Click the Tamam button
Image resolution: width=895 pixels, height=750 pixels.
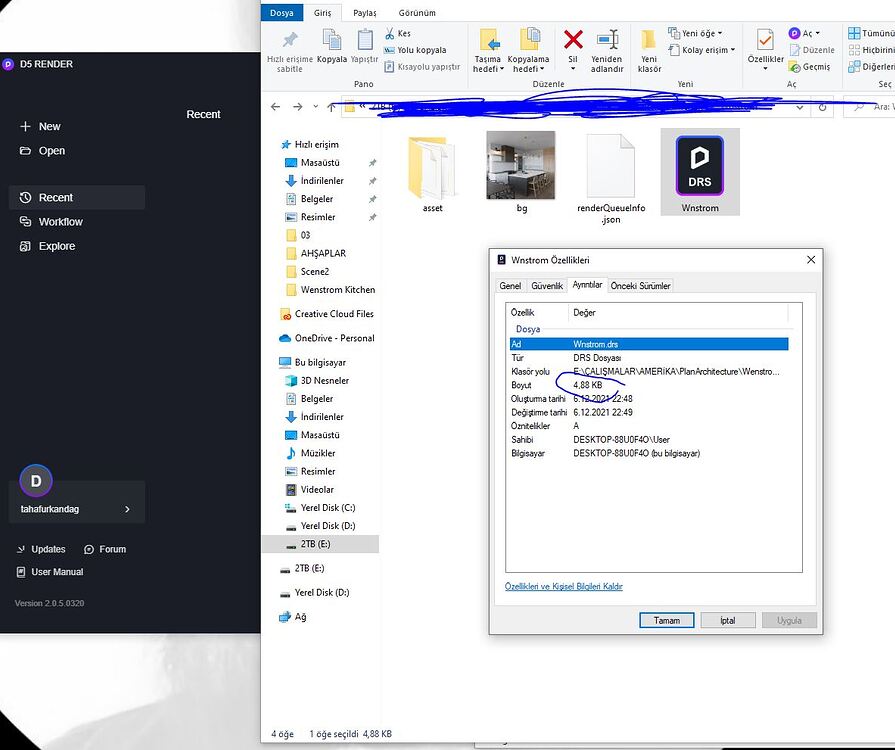tap(666, 620)
